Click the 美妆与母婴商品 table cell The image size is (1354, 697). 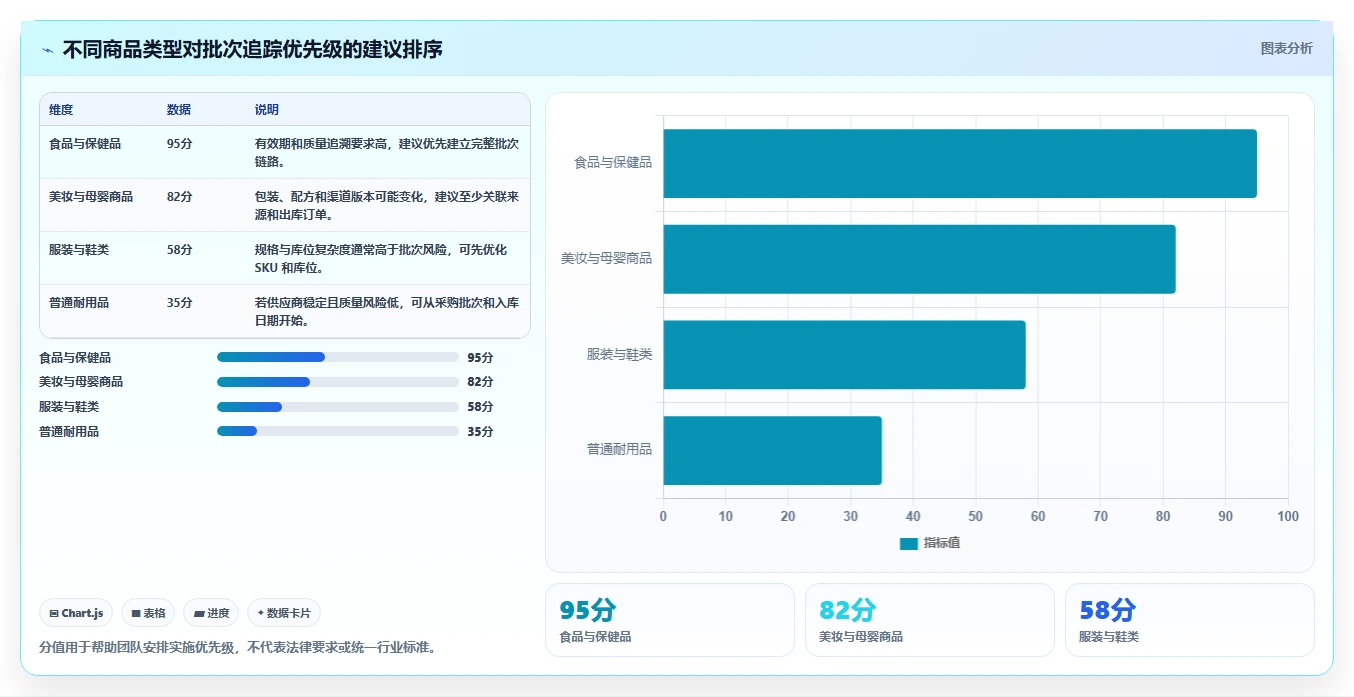[x=91, y=197]
